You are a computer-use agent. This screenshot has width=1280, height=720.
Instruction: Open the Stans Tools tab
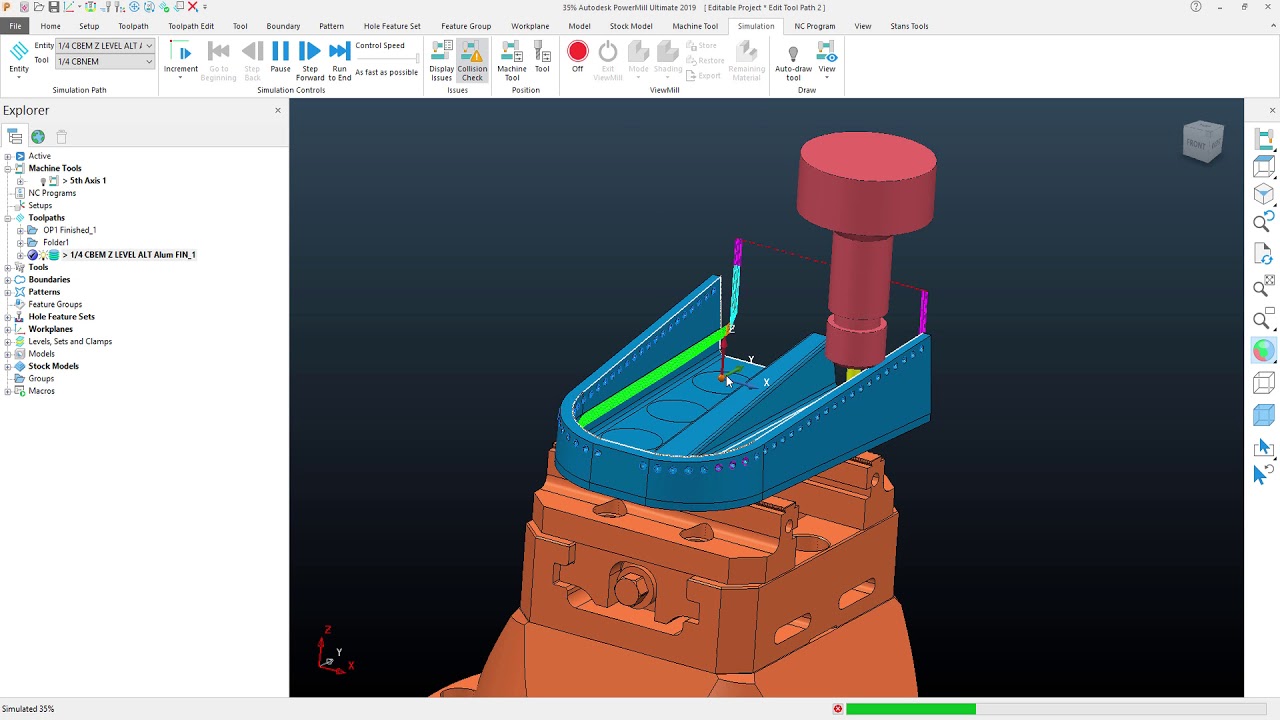tap(909, 26)
